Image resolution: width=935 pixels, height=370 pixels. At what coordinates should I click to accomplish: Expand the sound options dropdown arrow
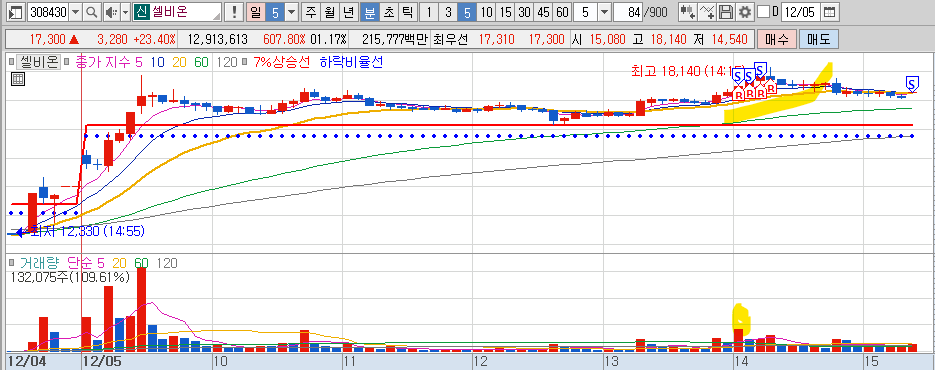click(125, 12)
